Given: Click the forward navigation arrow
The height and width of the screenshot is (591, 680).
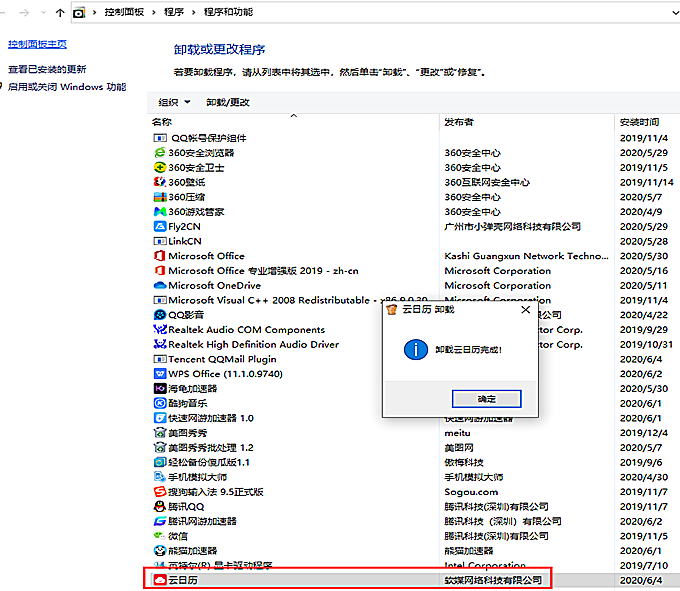Looking at the screenshot, I should 24,13.
